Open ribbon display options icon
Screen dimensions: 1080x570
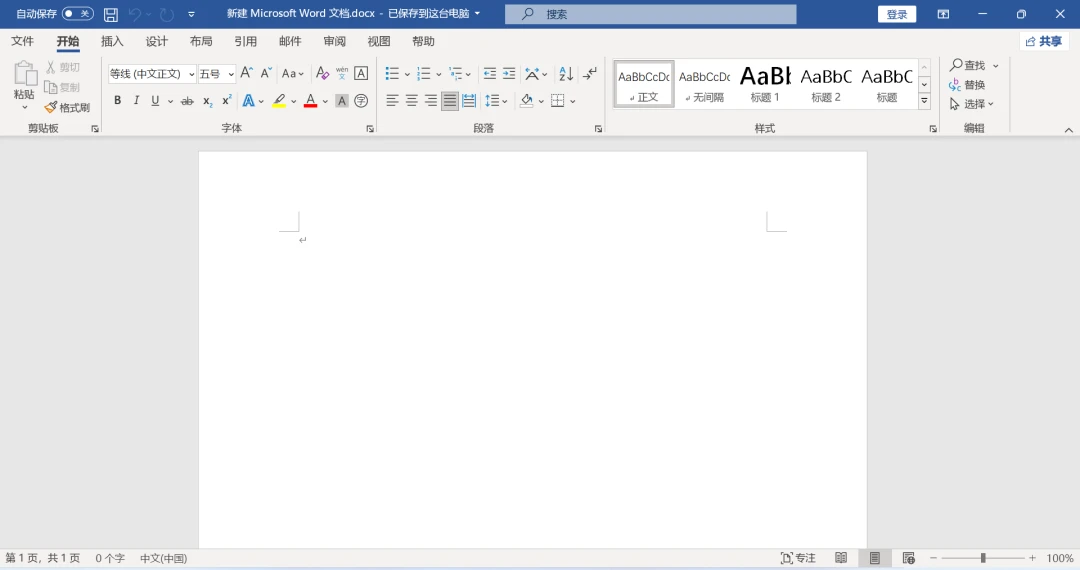[x=944, y=14]
